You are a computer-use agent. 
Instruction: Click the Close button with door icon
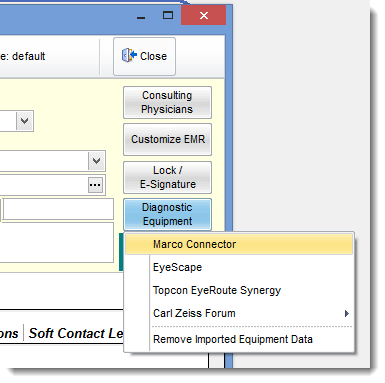[x=144, y=56]
